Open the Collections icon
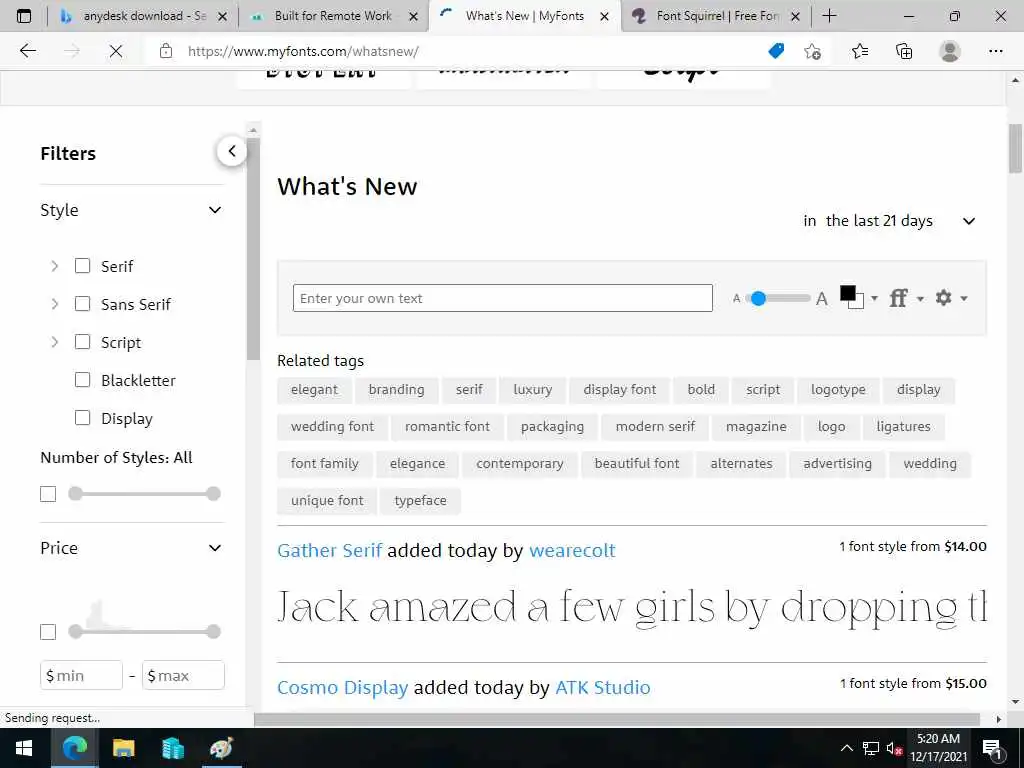 [904, 51]
